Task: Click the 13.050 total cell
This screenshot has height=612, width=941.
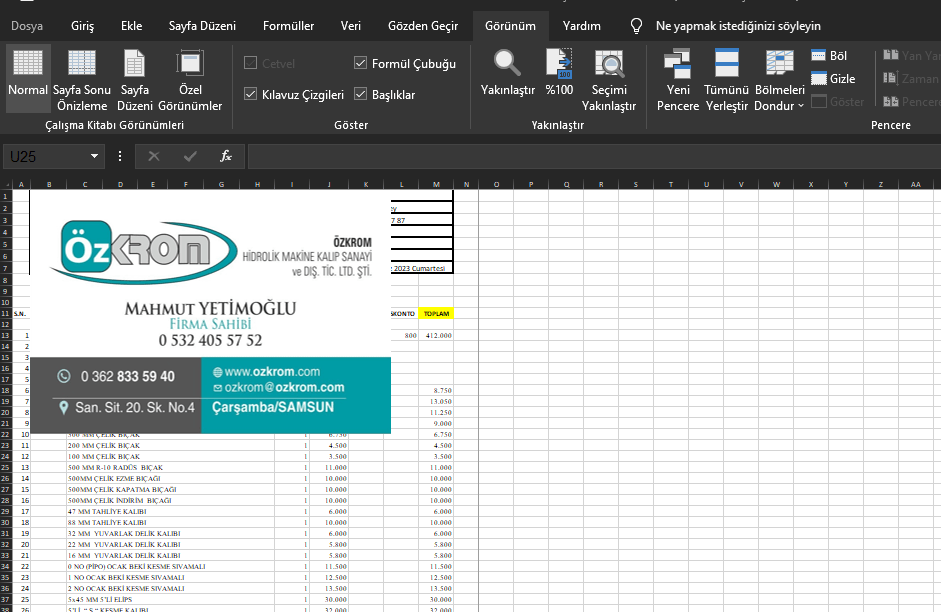Action: point(436,401)
